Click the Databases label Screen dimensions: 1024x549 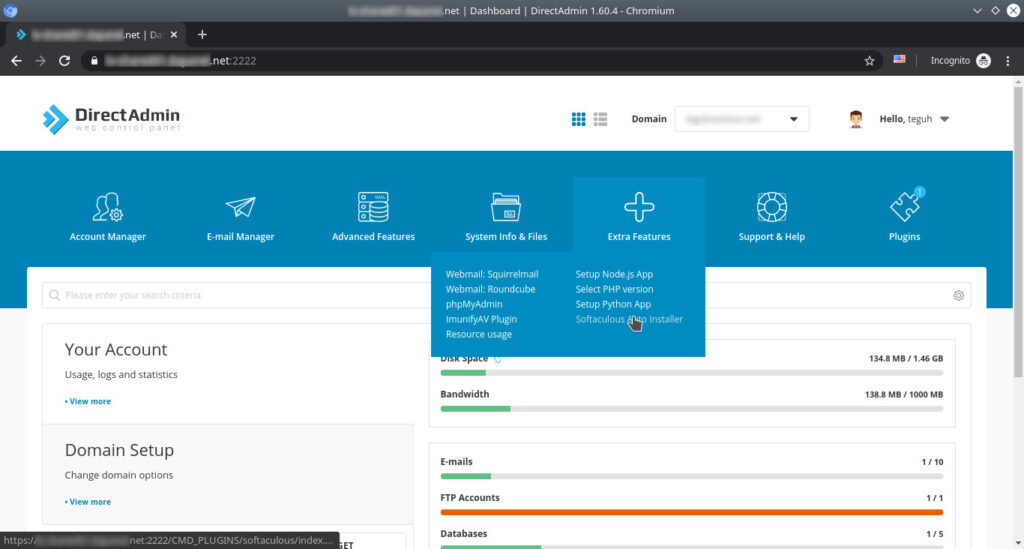[x=464, y=533]
